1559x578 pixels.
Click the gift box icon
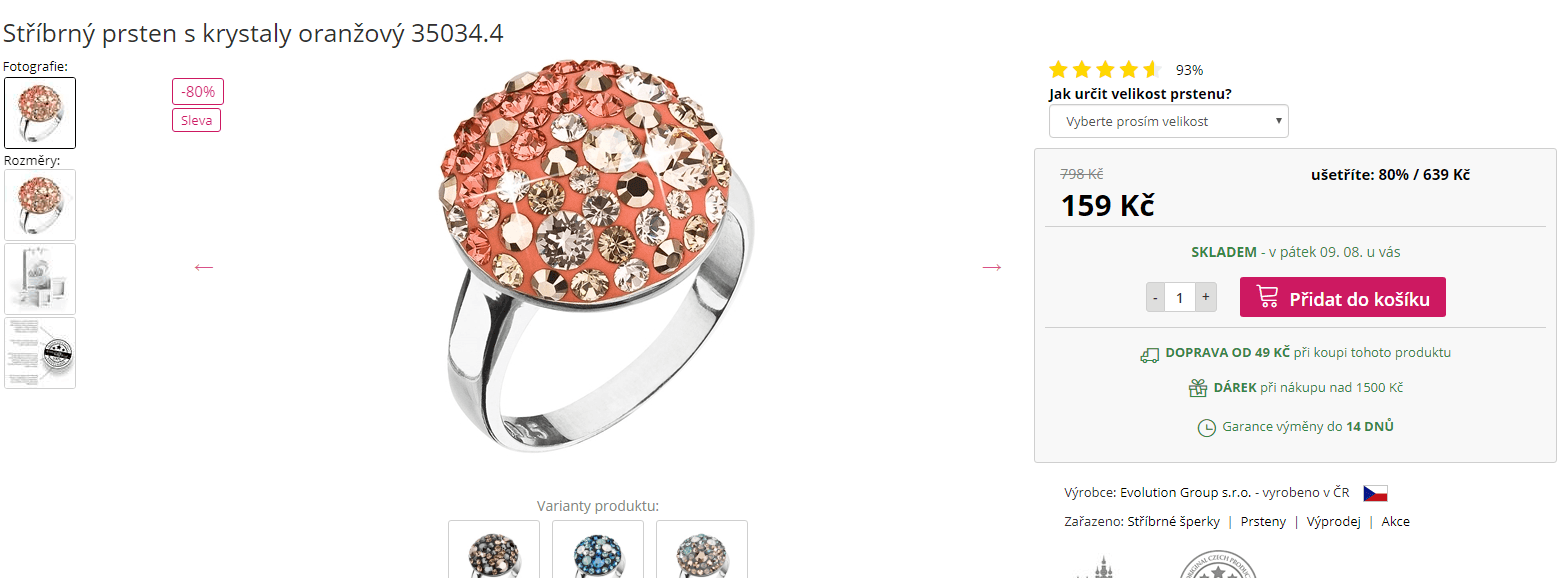(1197, 388)
